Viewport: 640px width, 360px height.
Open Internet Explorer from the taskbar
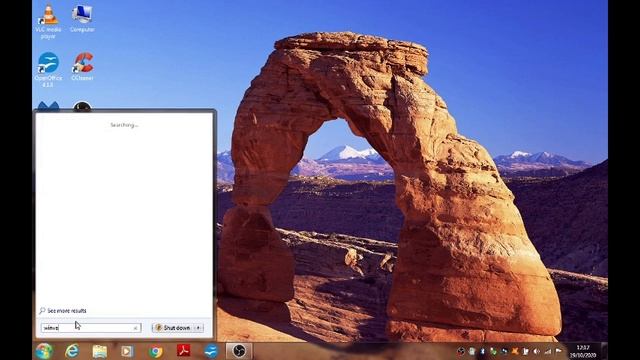(x=72, y=351)
